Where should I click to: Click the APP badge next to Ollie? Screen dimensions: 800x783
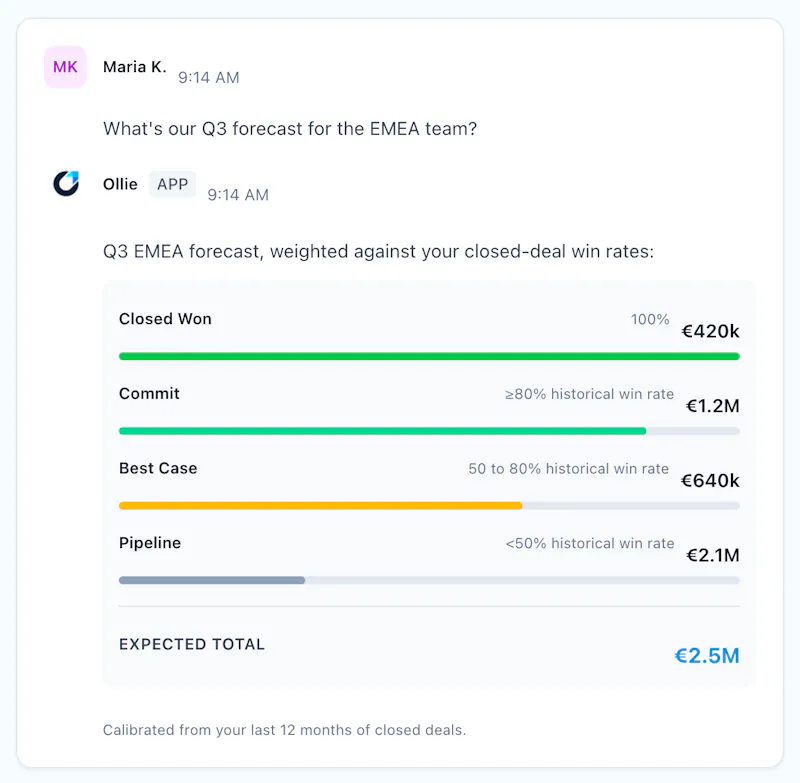pyautogui.click(x=172, y=184)
